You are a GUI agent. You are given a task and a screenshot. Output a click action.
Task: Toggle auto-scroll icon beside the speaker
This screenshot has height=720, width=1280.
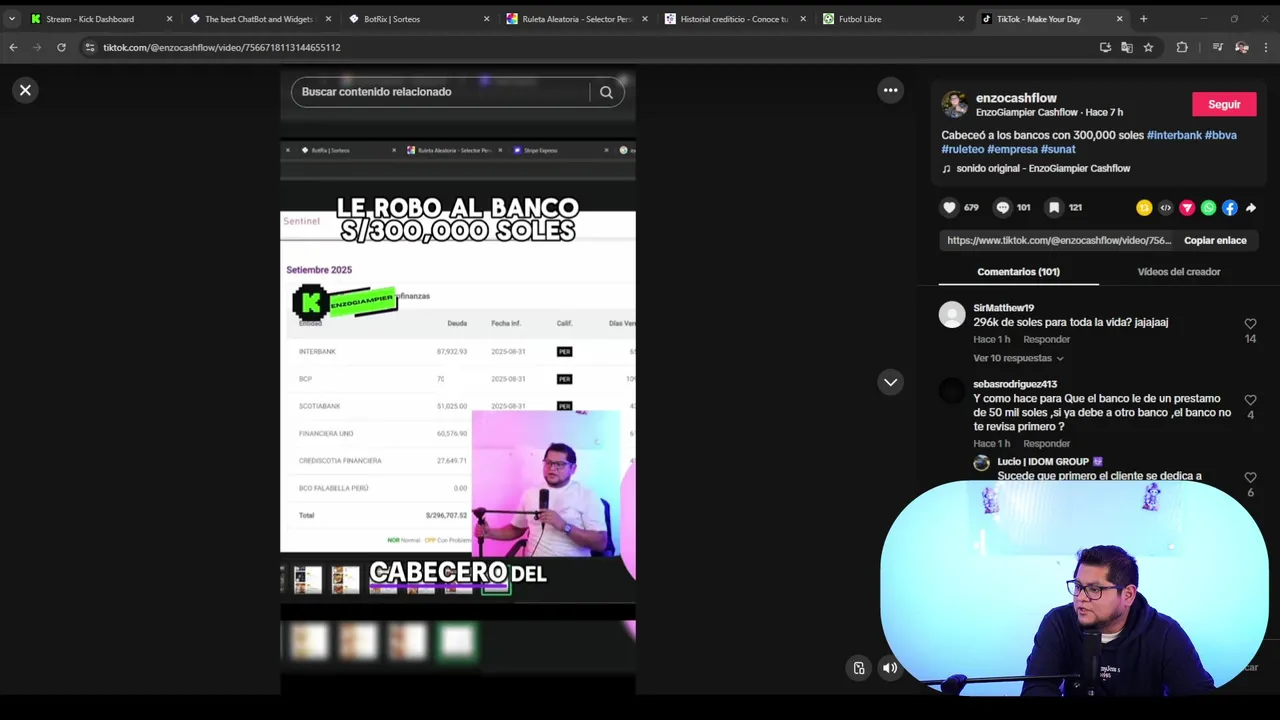(x=859, y=668)
